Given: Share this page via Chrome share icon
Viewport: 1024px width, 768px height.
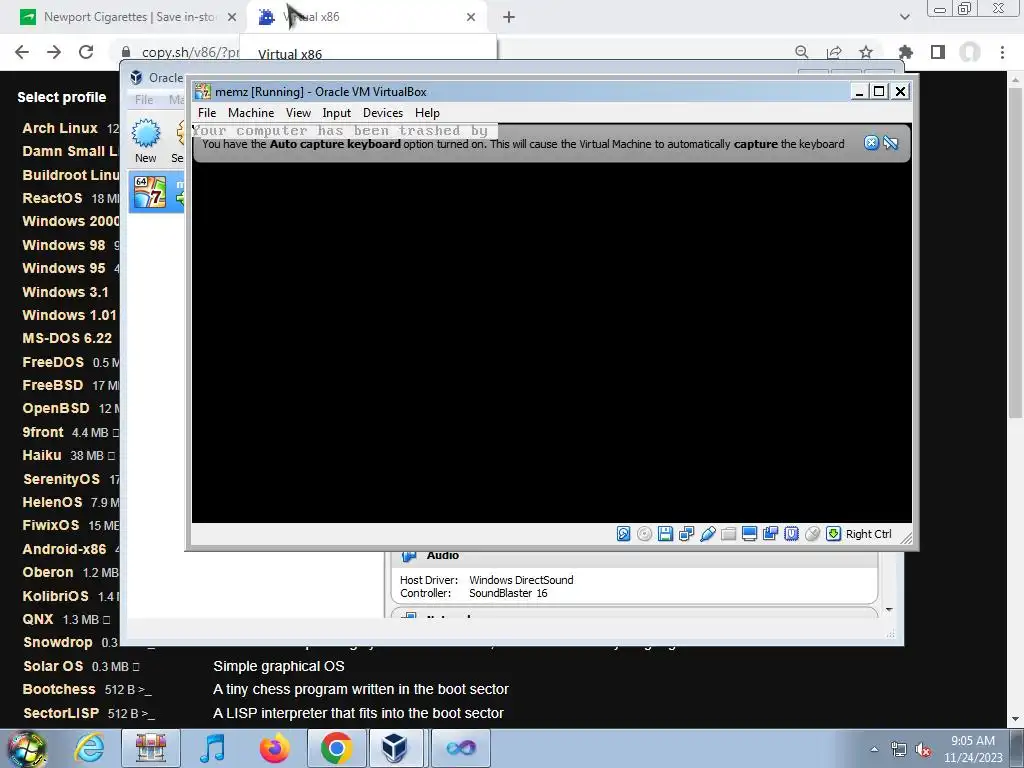Looking at the screenshot, I should click(x=834, y=52).
